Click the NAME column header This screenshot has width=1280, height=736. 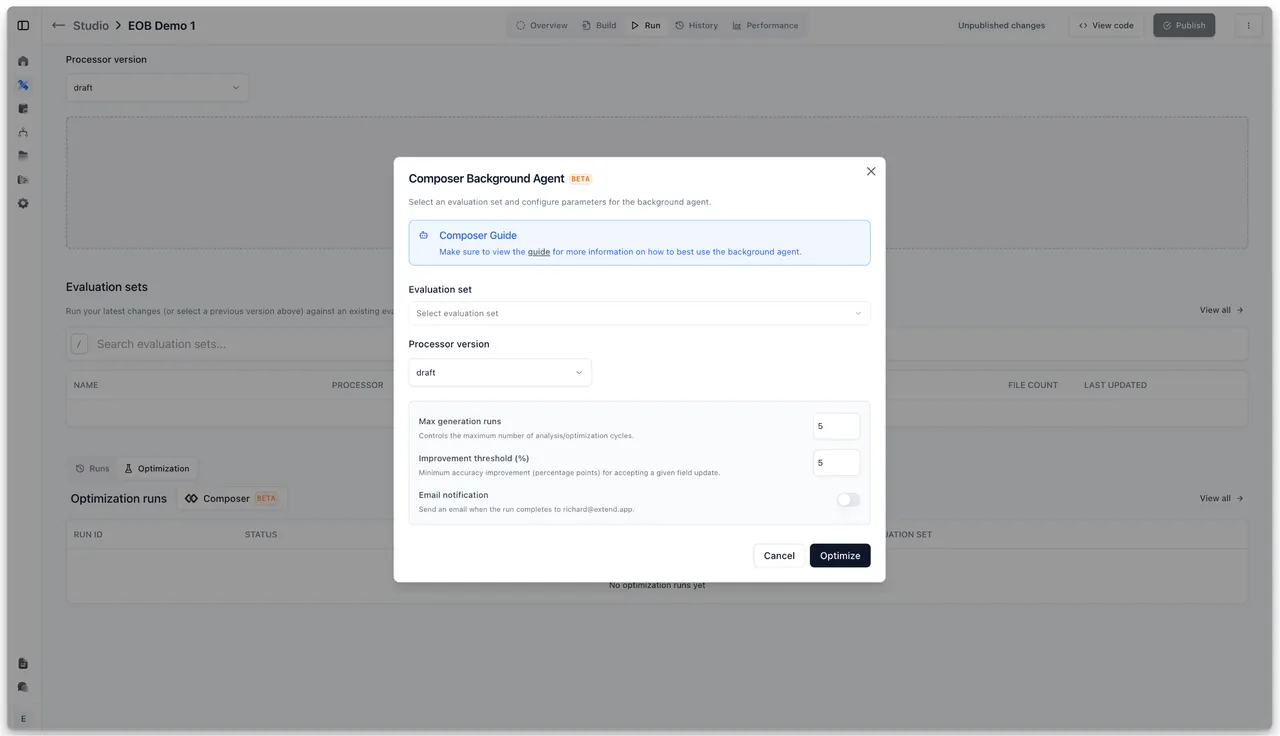tap(86, 385)
